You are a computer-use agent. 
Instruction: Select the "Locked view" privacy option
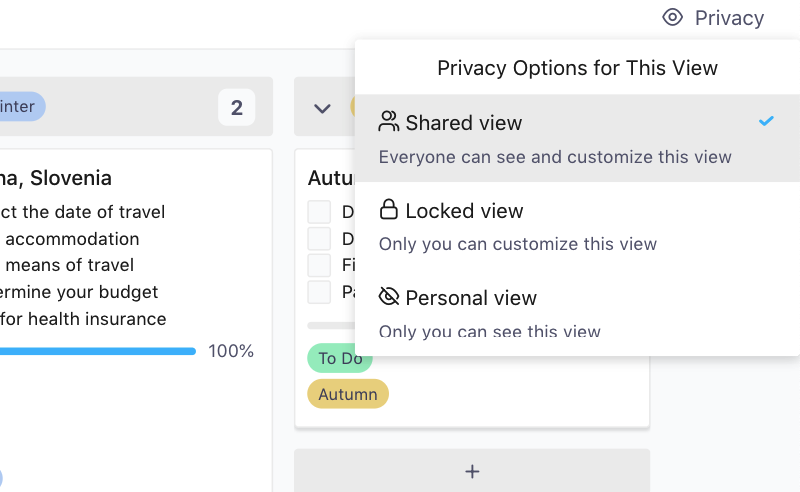point(464,211)
